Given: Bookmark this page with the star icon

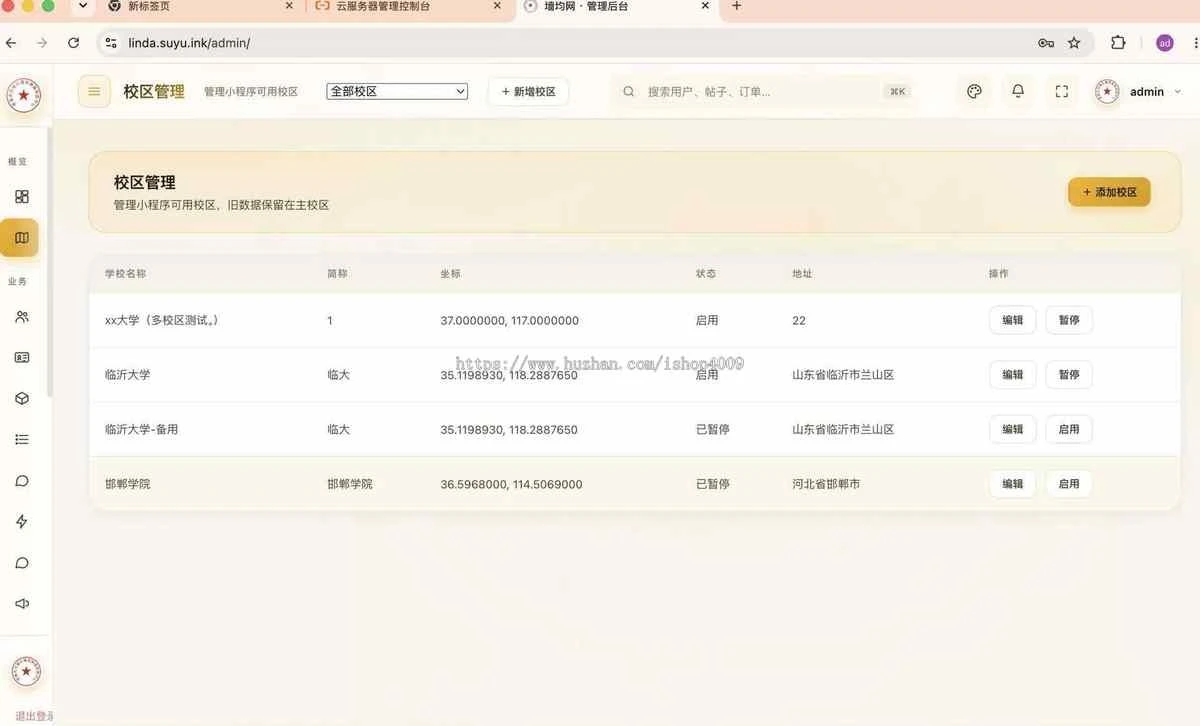Looking at the screenshot, I should (x=1074, y=43).
